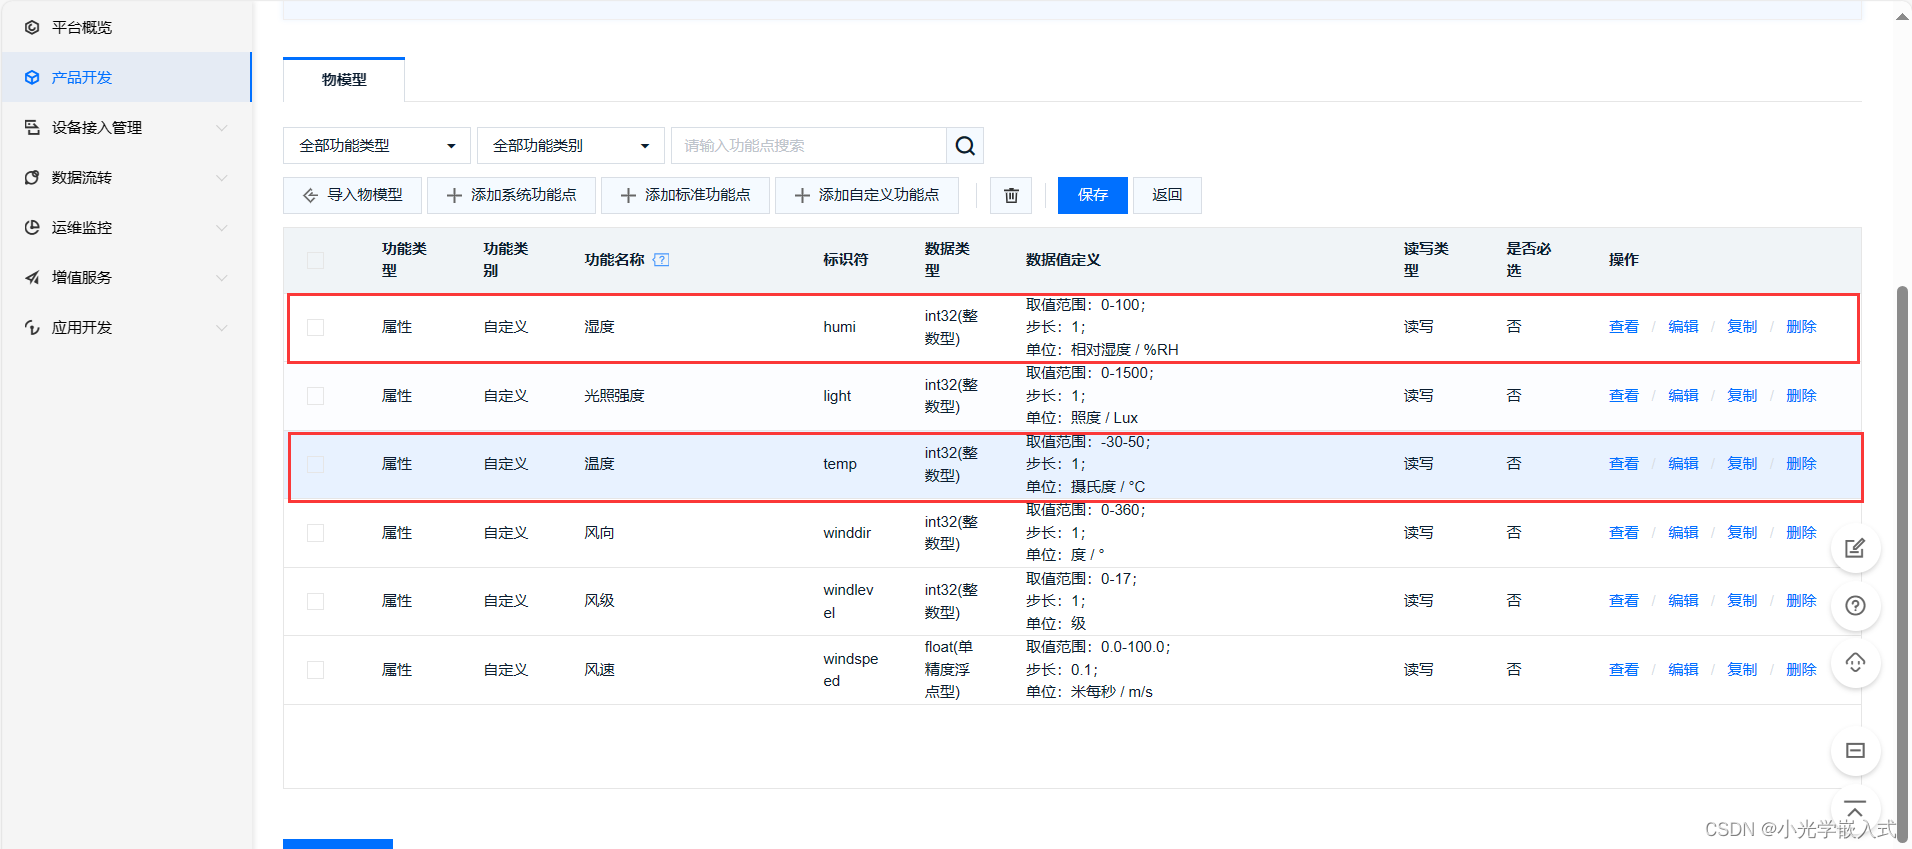This screenshot has width=1912, height=849.
Task: Click the trash can delete icon
Action: pos(1011,195)
